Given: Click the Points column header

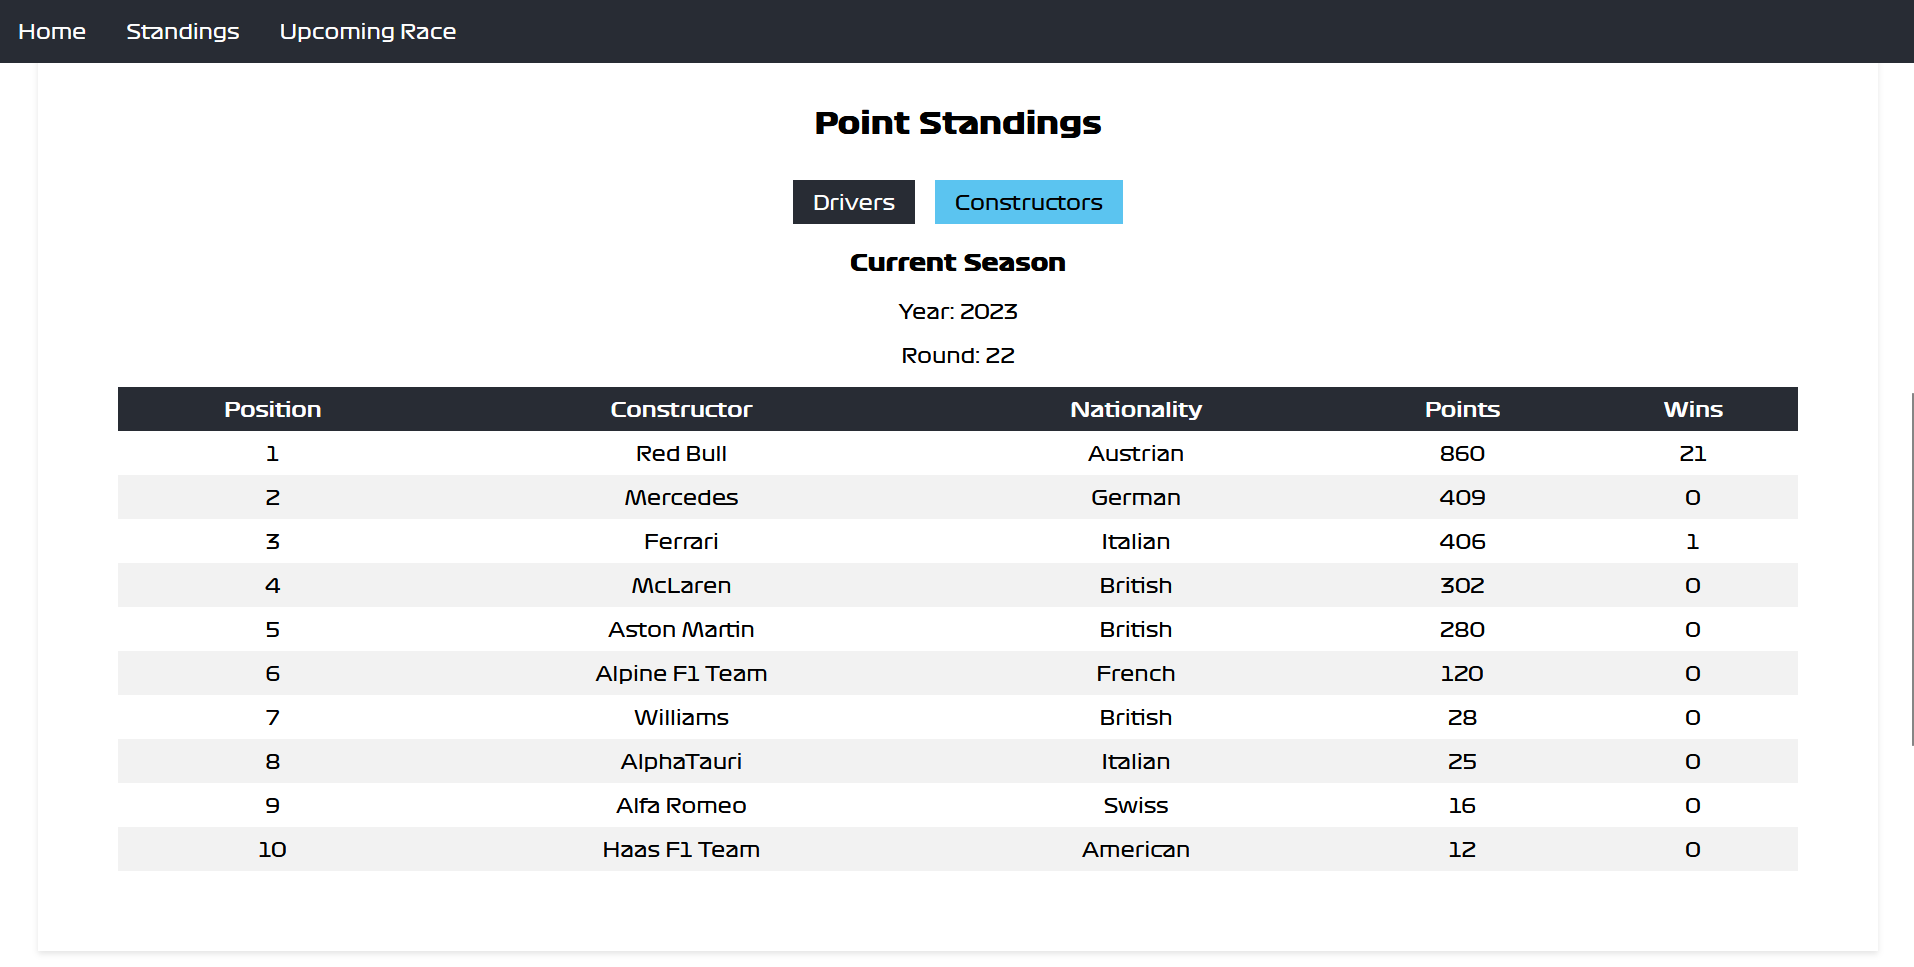Looking at the screenshot, I should coord(1462,409).
